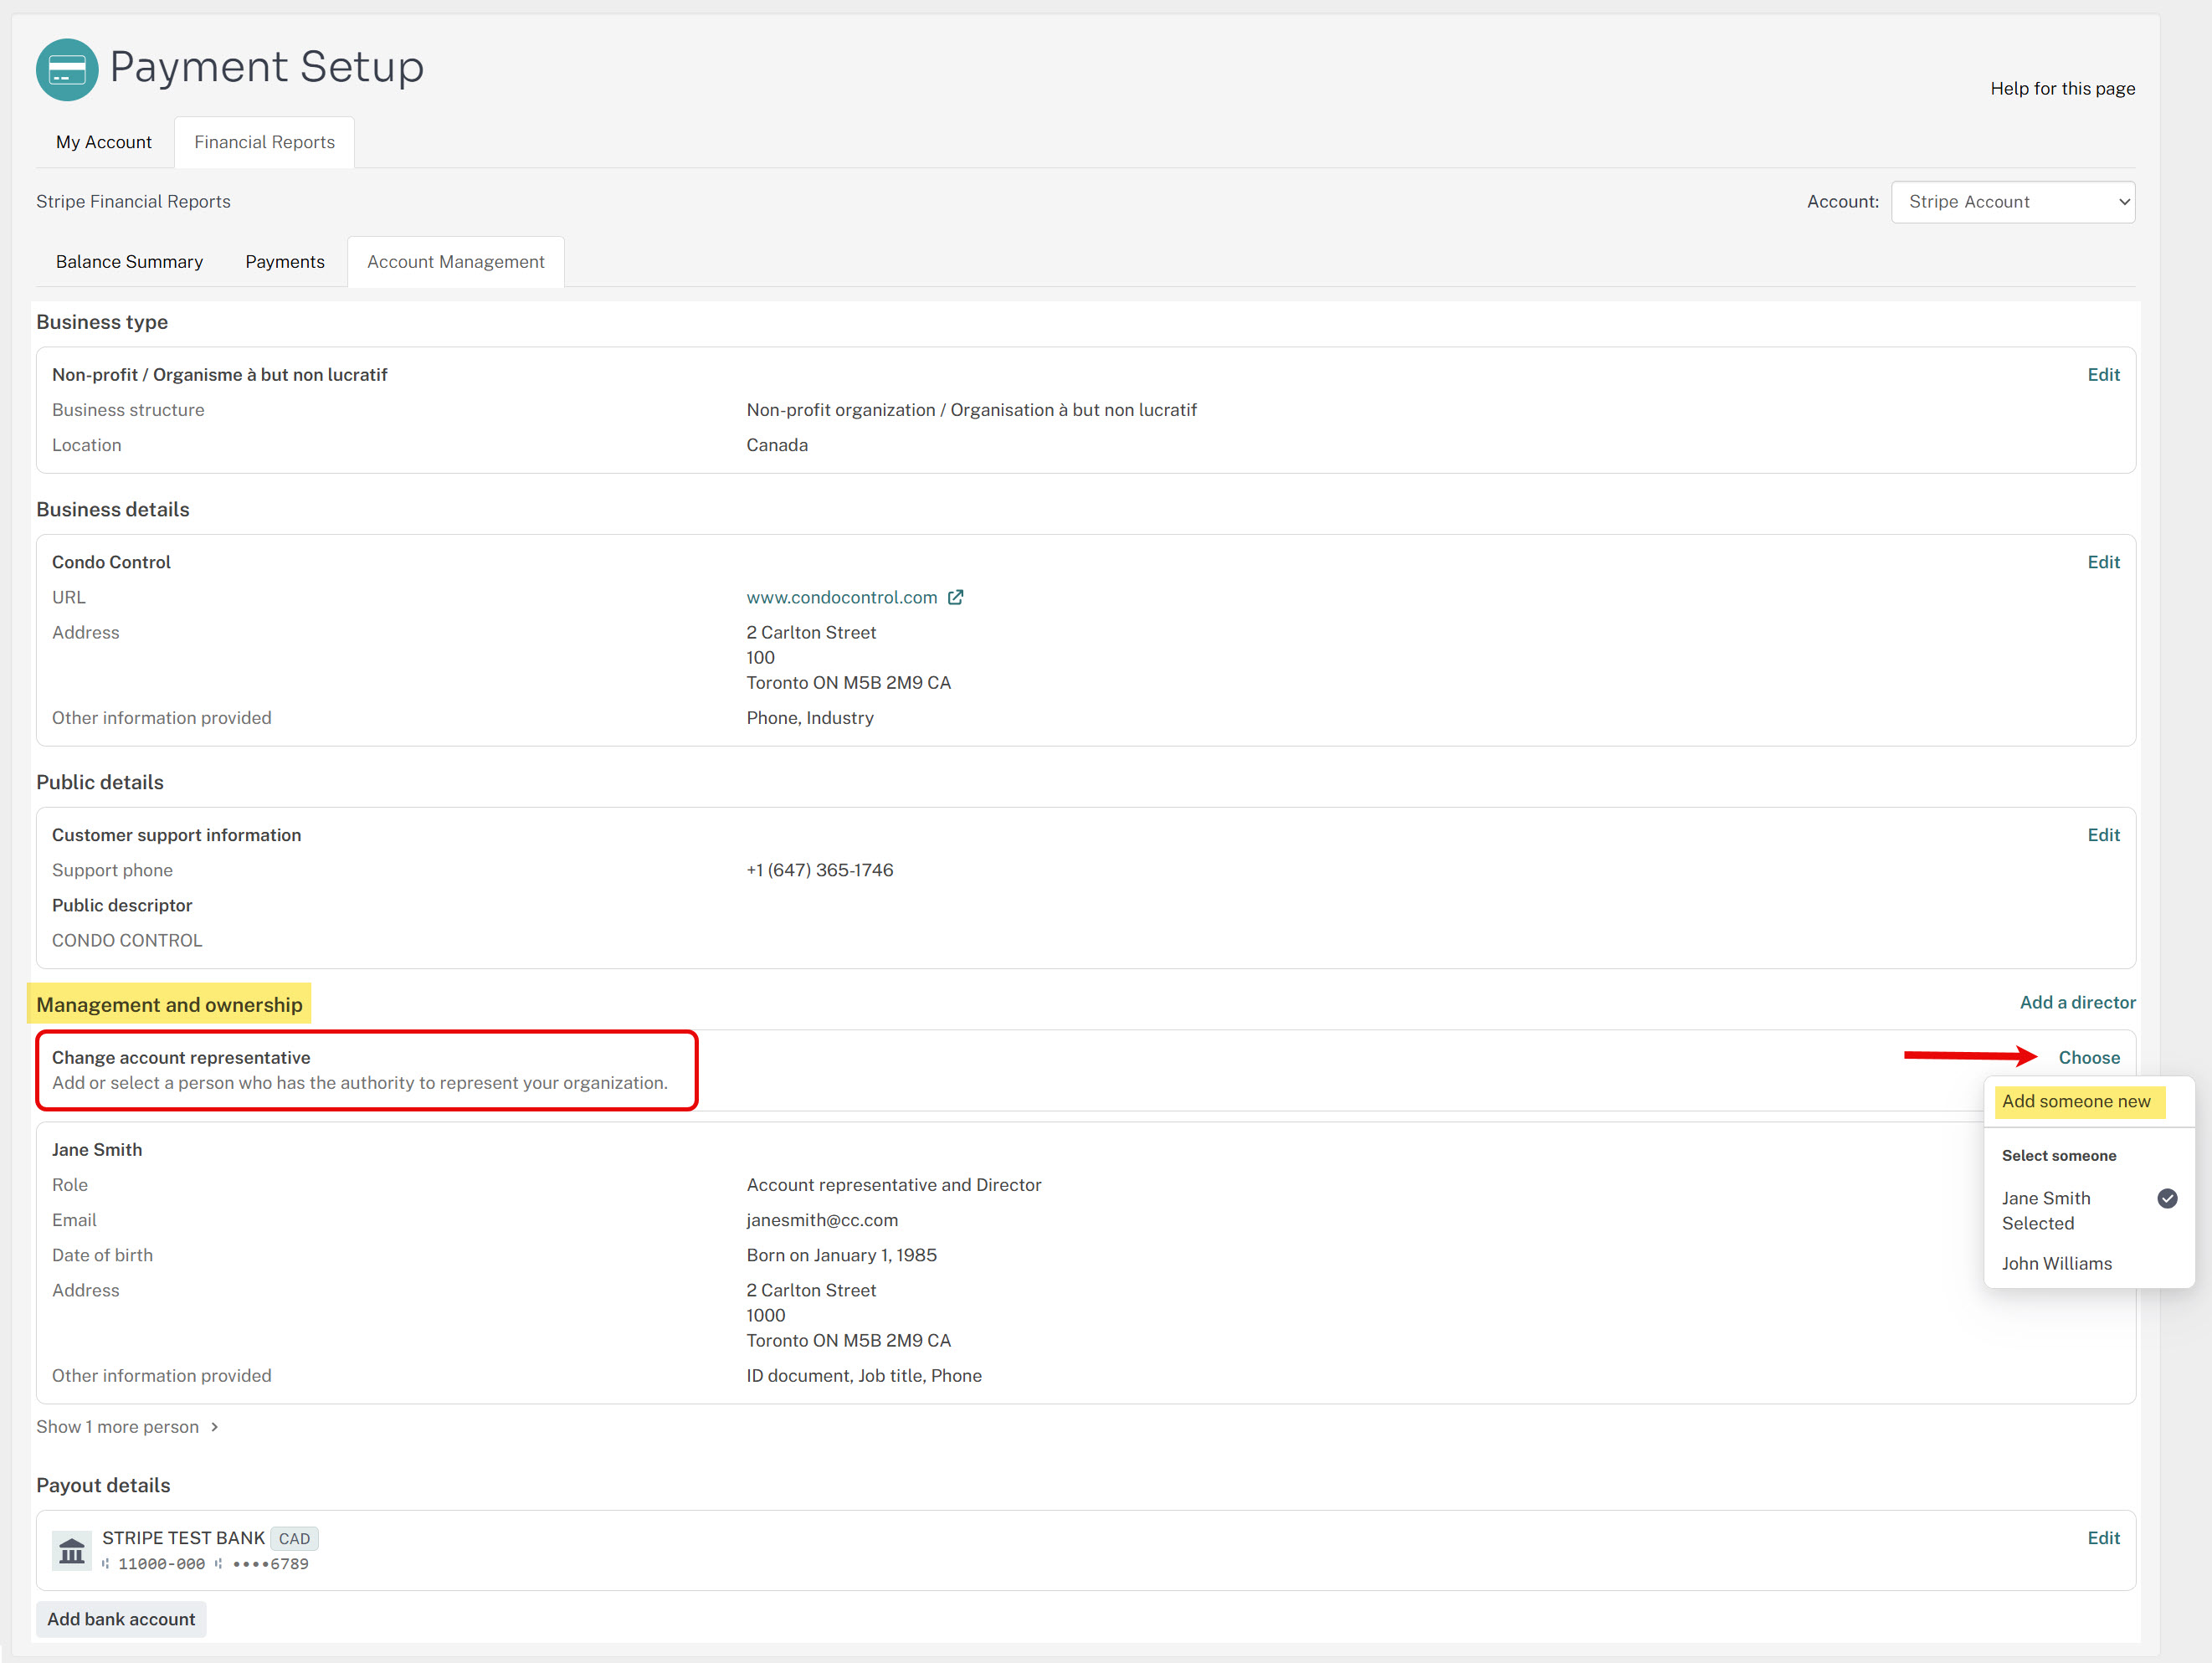This screenshot has width=2212, height=1663.
Task: Click Phone, Industry information text
Action: point(810,718)
